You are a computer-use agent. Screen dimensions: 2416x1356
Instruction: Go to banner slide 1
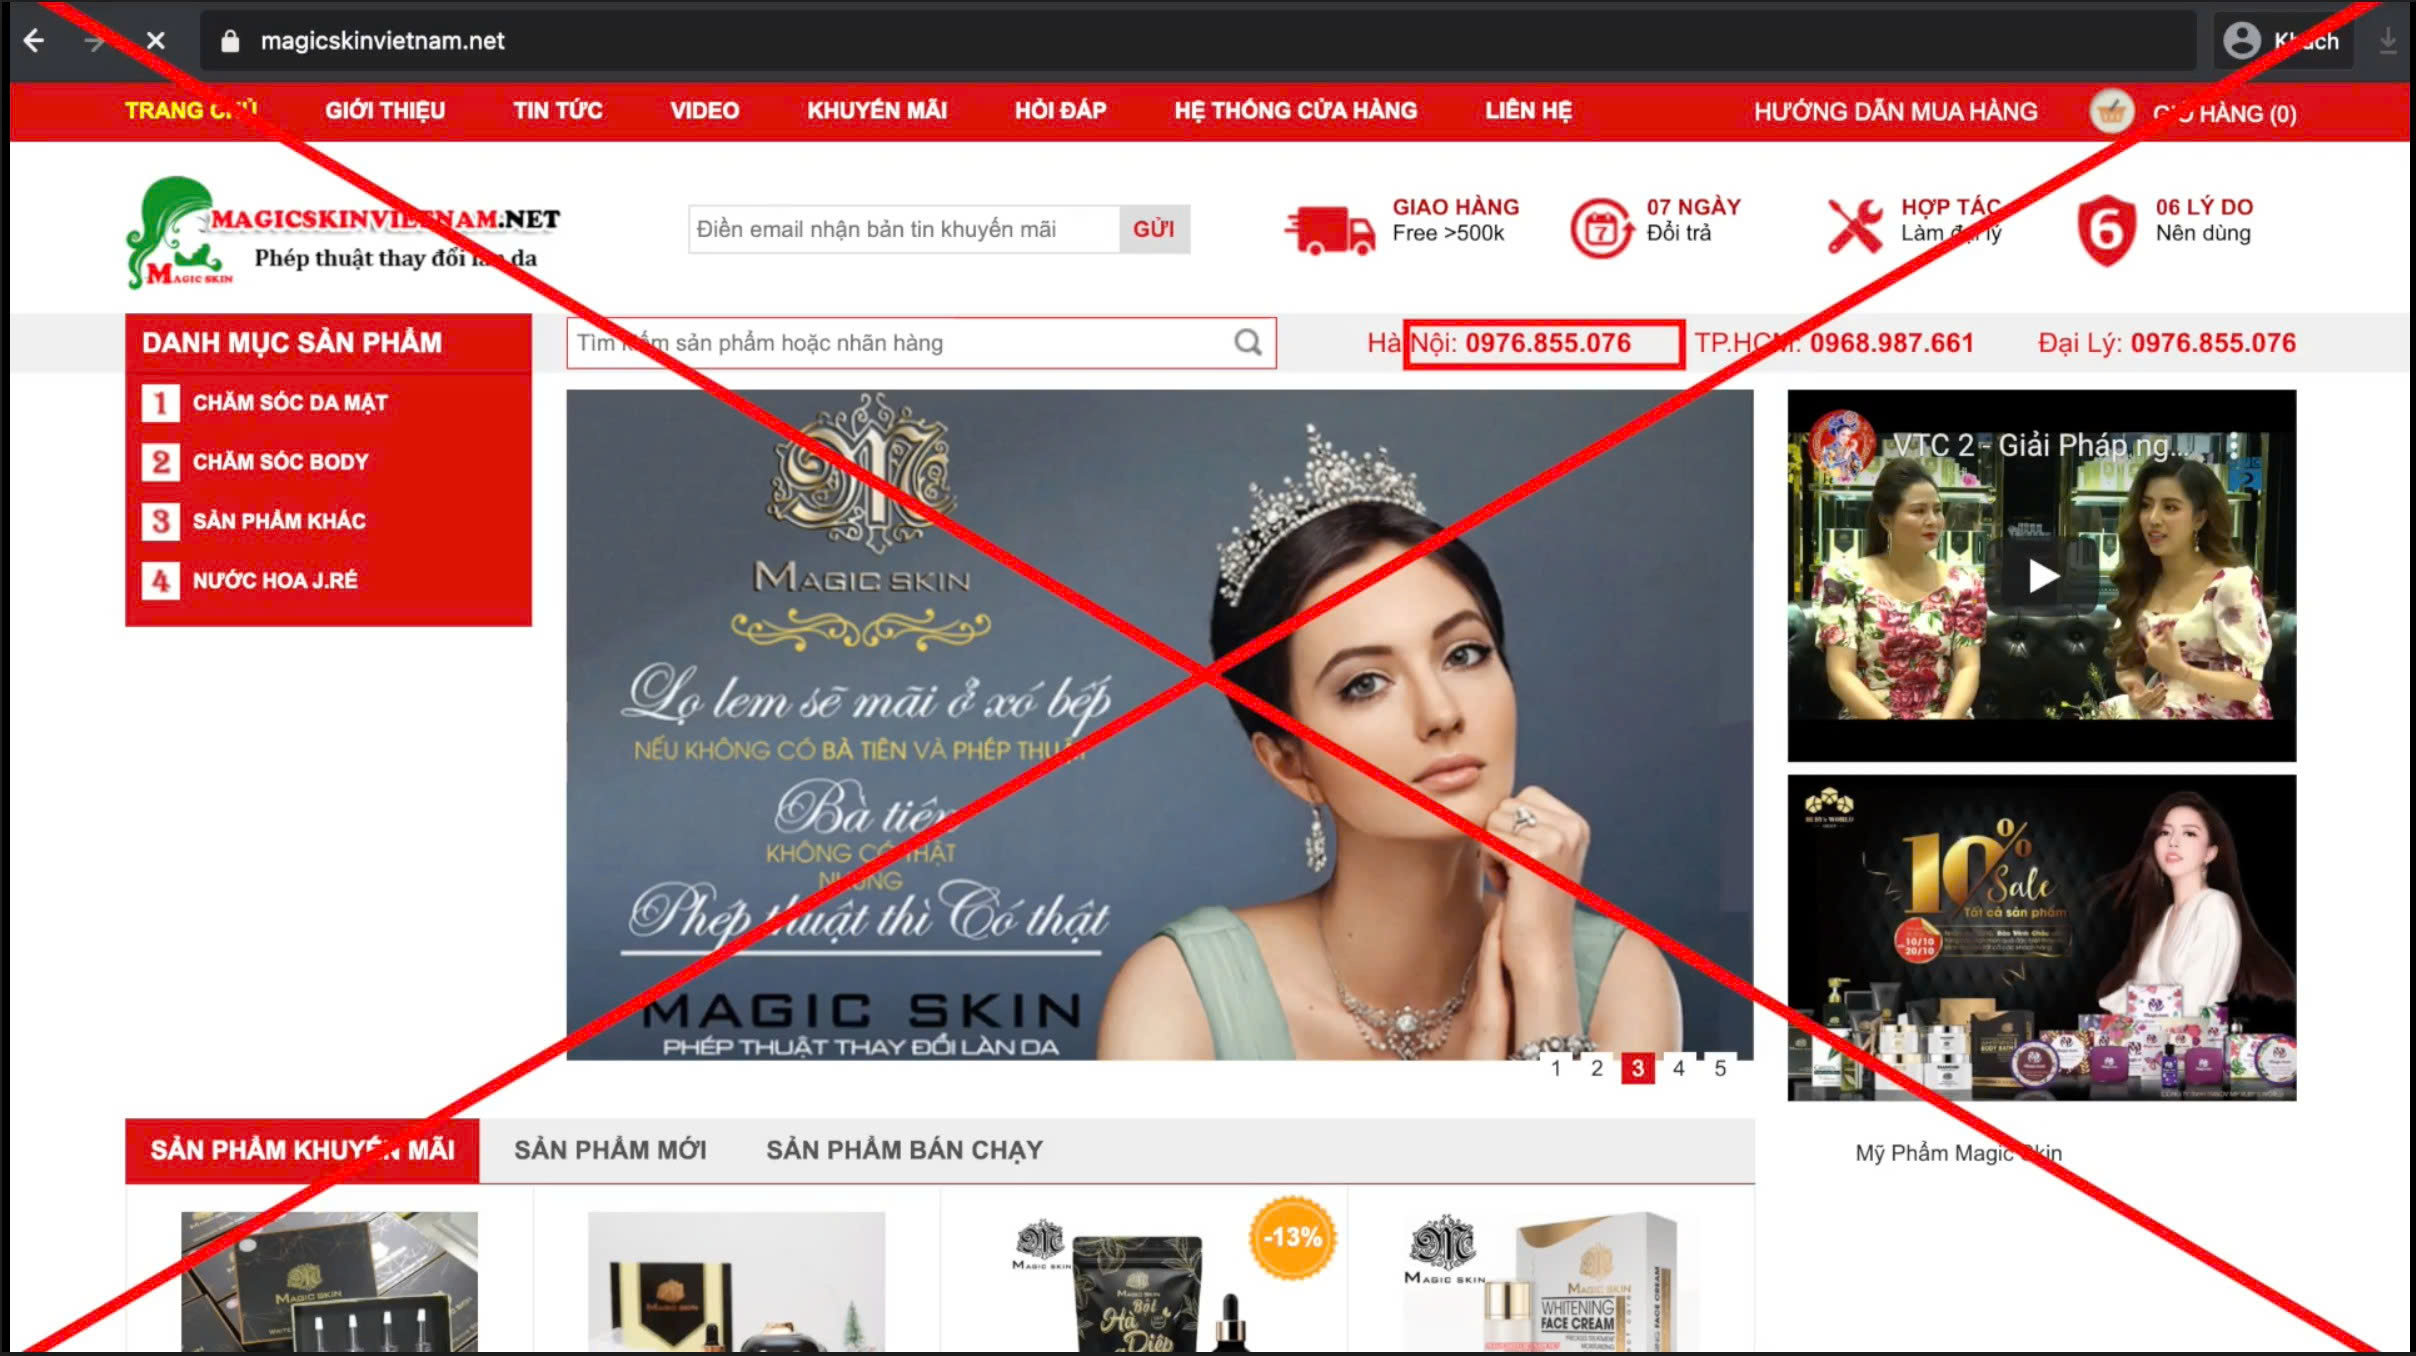point(1556,1068)
